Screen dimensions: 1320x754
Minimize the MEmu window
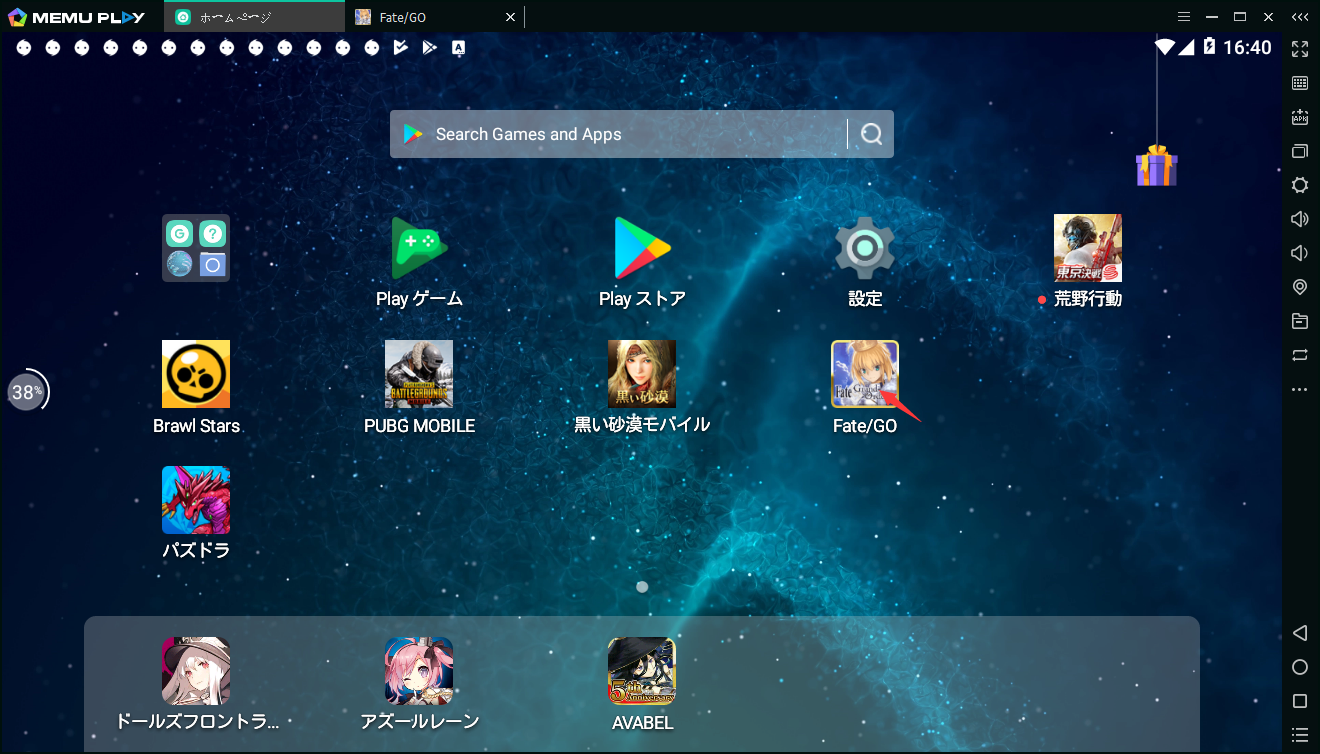point(1212,17)
